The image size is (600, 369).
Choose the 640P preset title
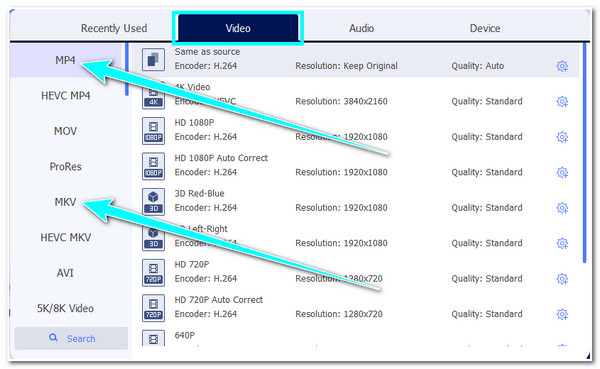[x=185, y=335]
